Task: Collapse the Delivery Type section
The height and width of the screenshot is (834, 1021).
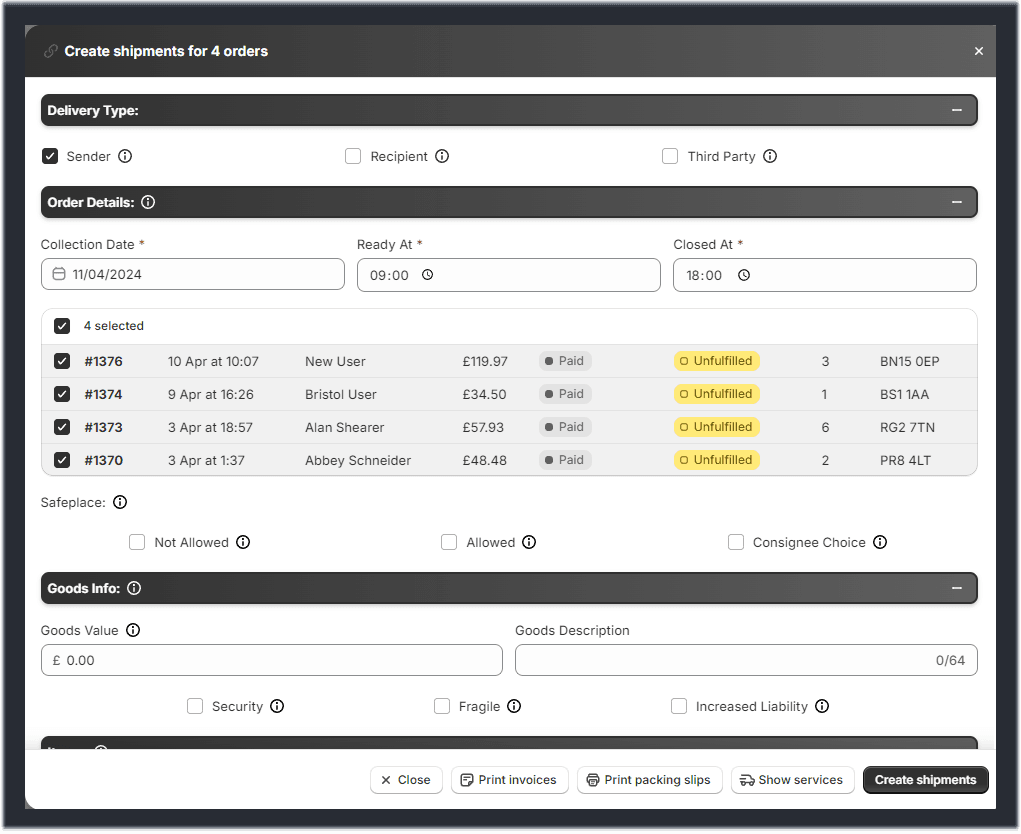Action: pos(957,110)
